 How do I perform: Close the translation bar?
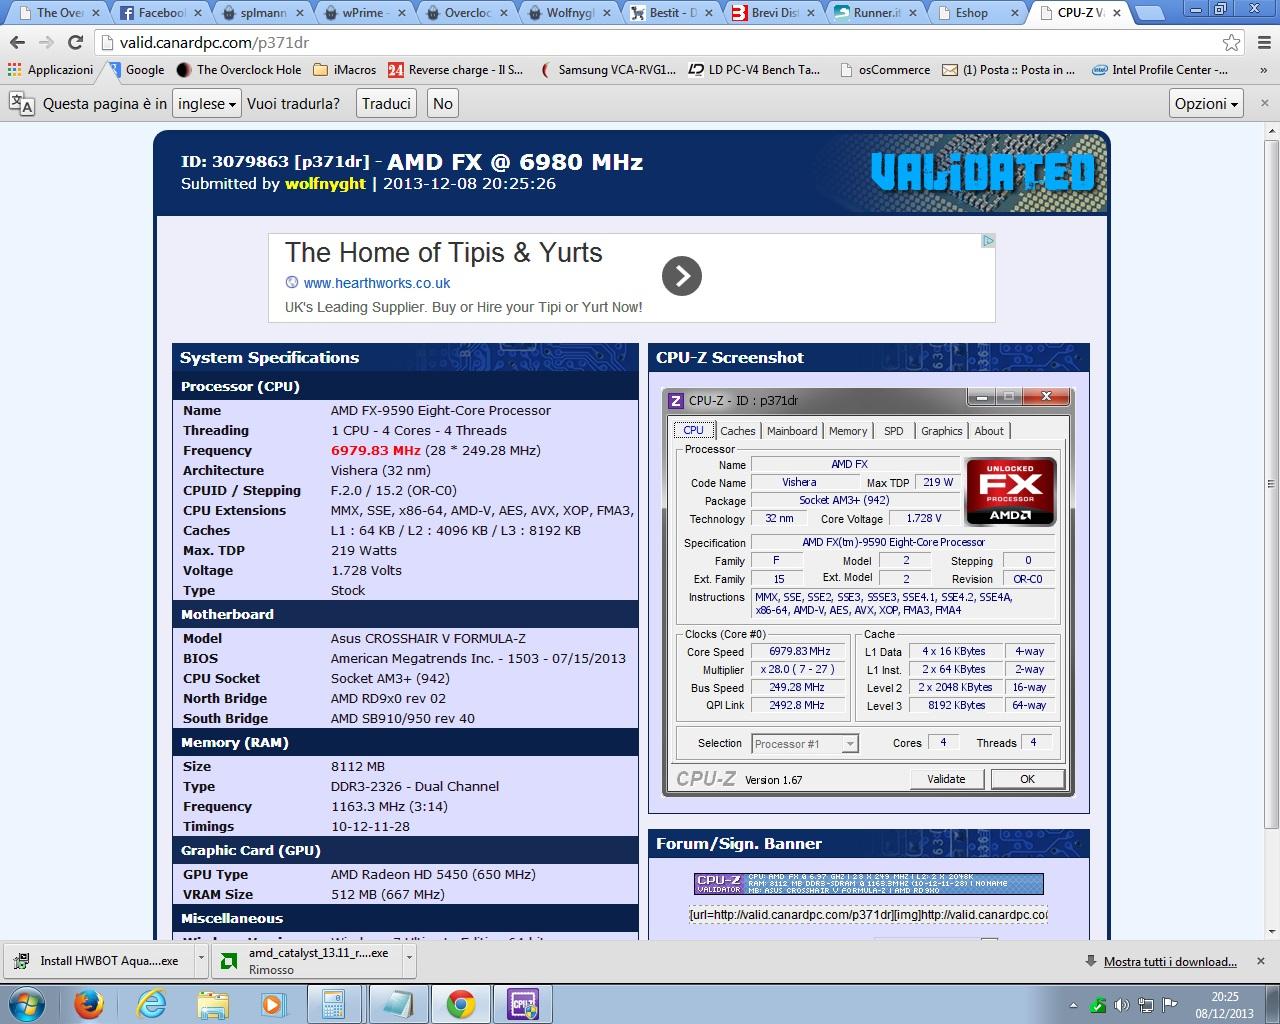(1264, 103)
